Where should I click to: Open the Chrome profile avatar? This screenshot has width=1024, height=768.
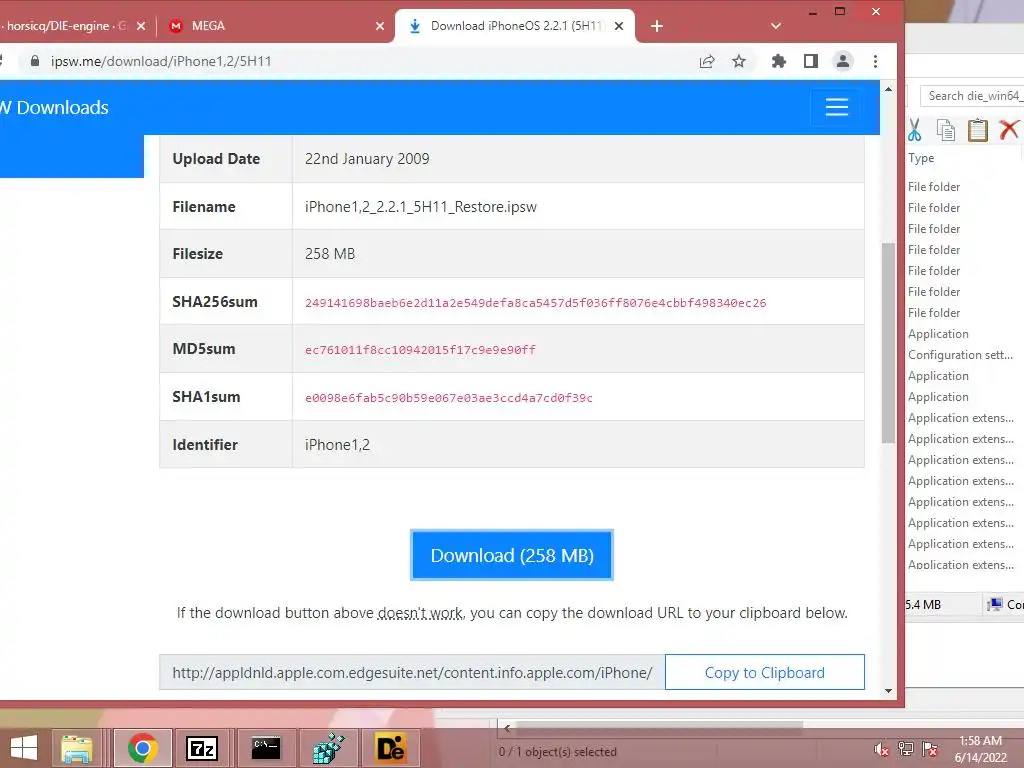coord(842,61)
